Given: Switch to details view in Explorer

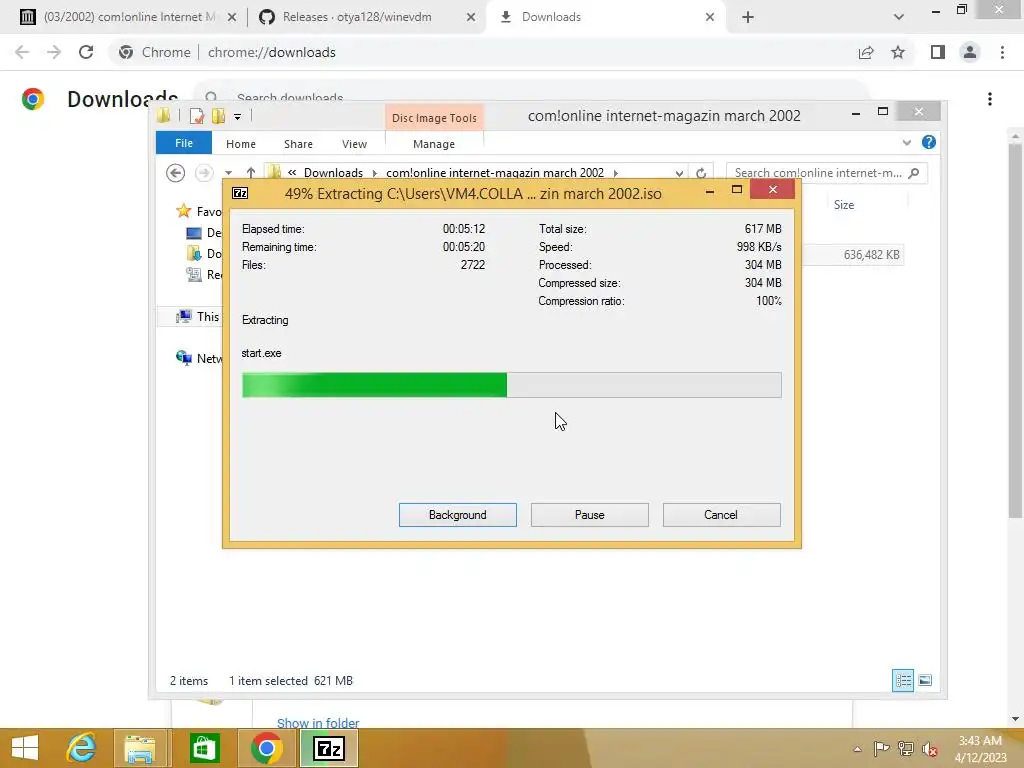Looking at the screenshot, I should pyautogui.click(x=903, y=680).
